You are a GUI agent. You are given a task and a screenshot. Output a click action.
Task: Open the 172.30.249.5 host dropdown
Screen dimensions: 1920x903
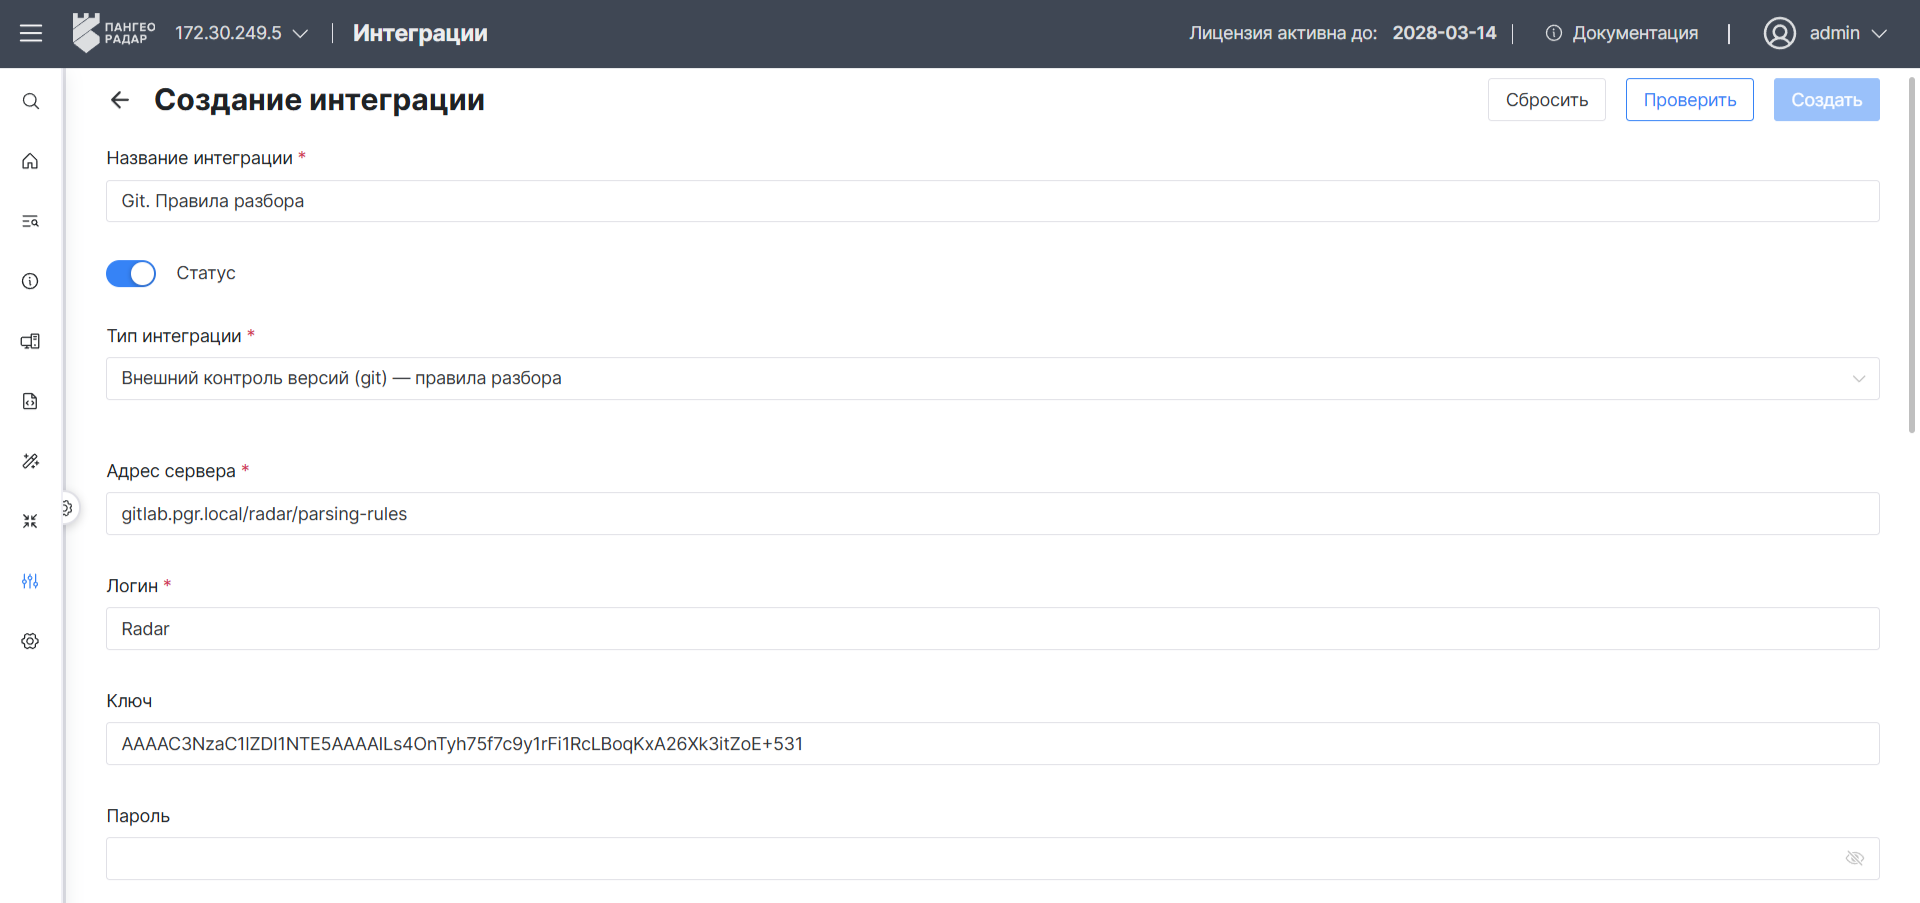pos(241,33)
